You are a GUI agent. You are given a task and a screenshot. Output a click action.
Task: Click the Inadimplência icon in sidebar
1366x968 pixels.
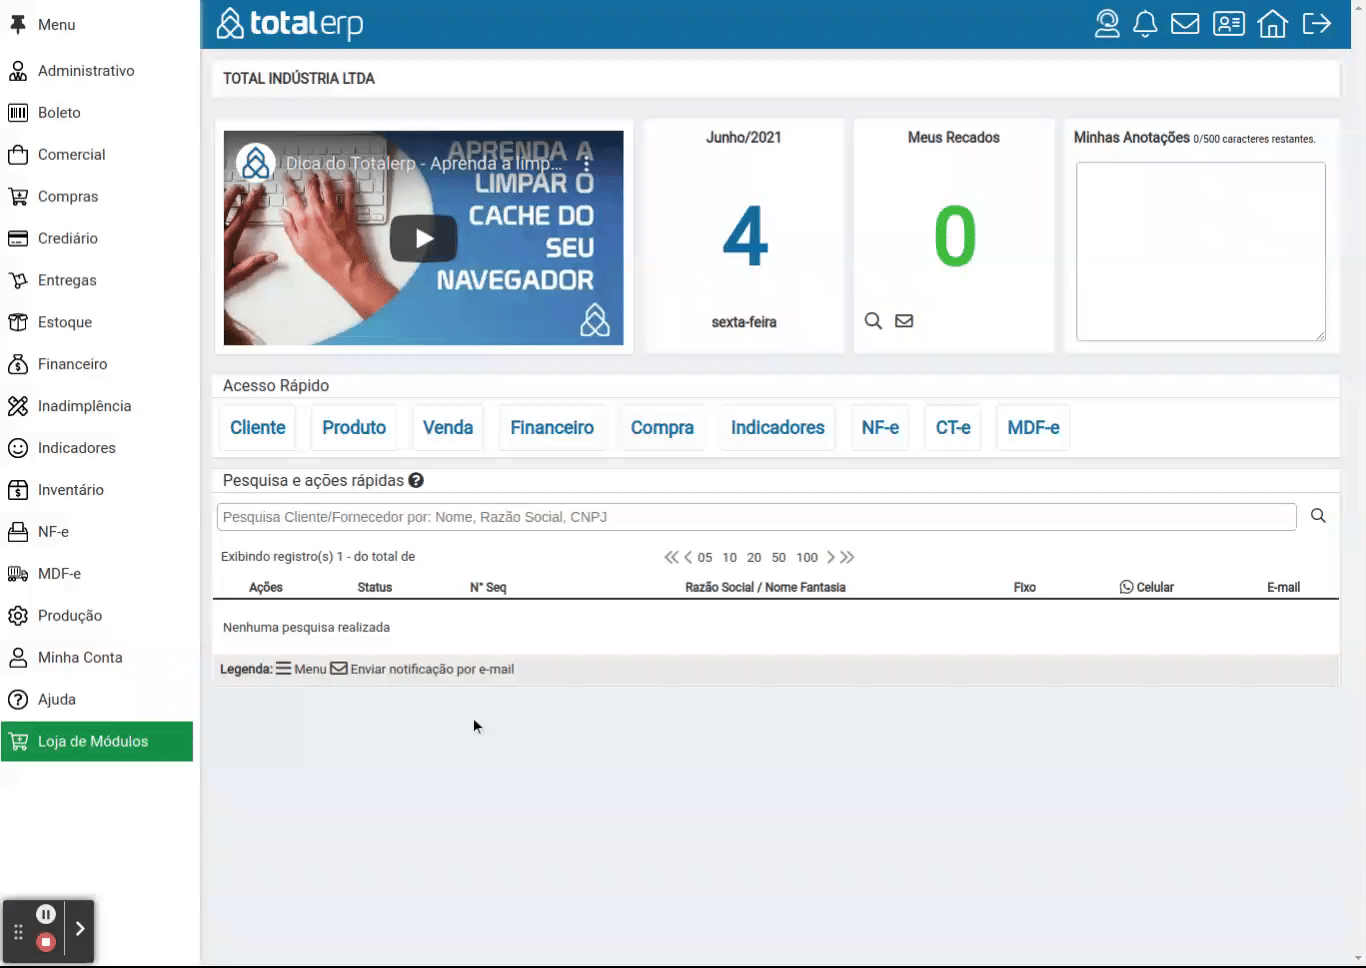18,406
